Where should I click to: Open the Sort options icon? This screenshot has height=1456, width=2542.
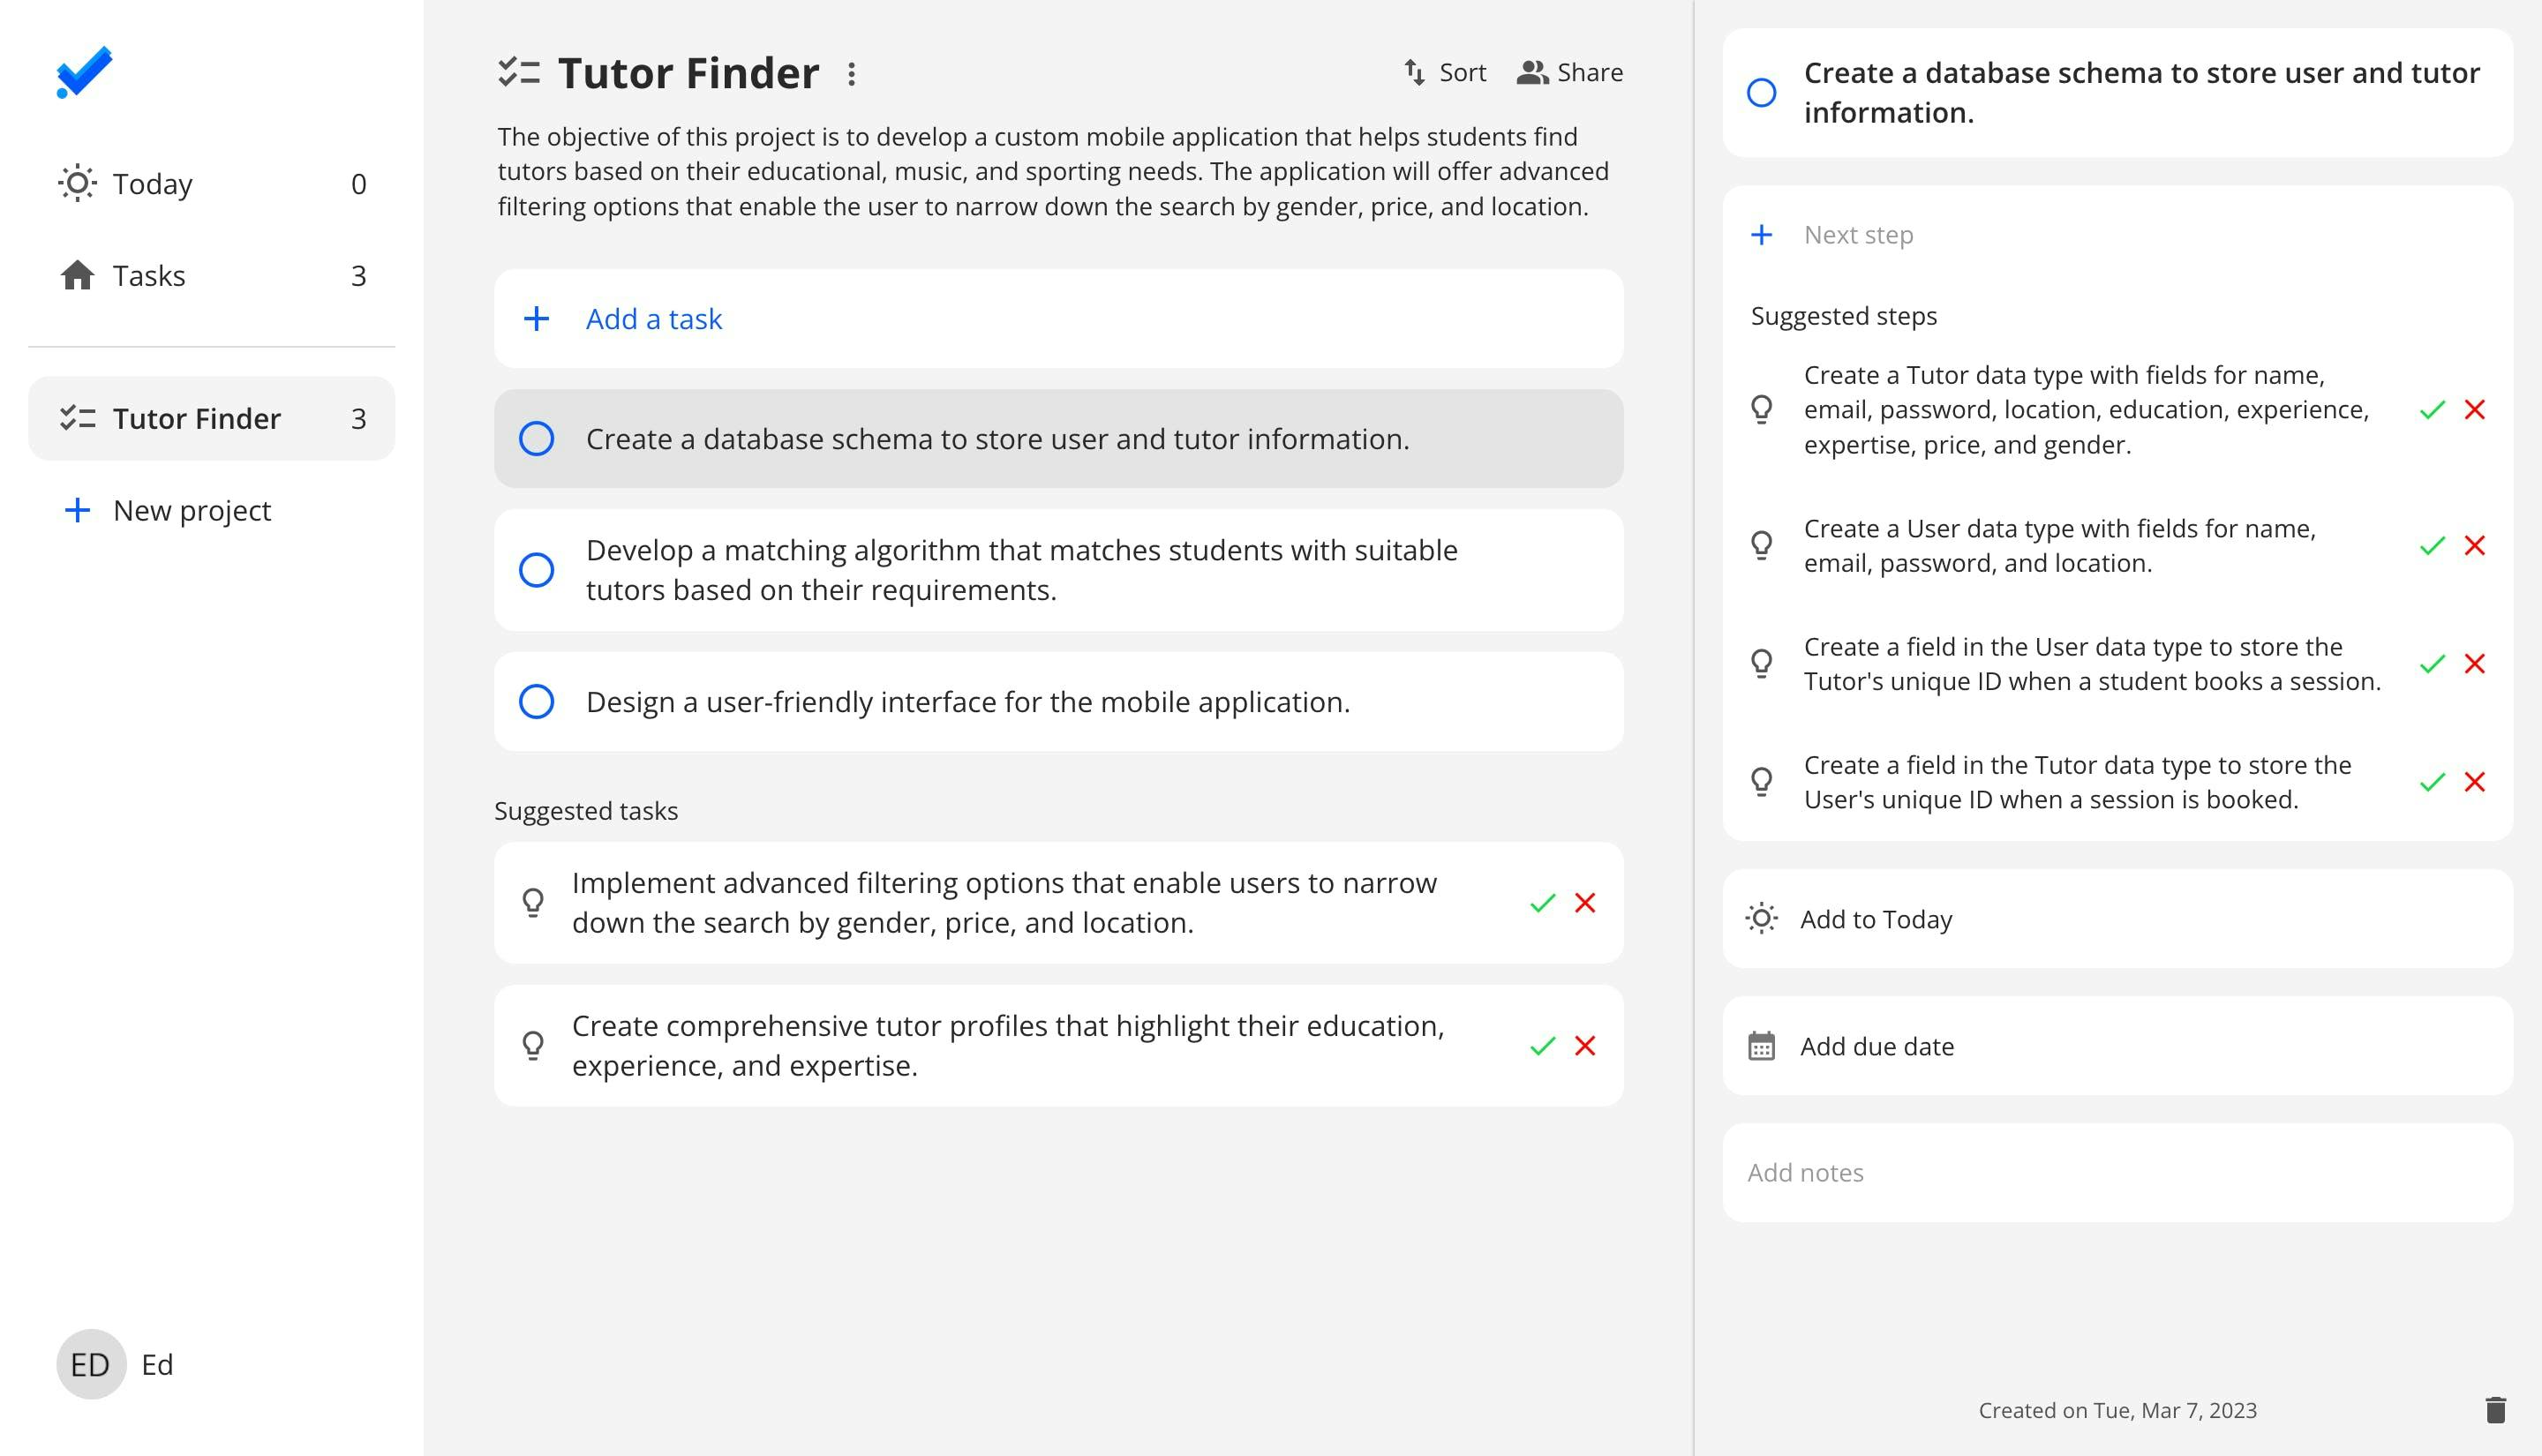(x=1414, y=71)
